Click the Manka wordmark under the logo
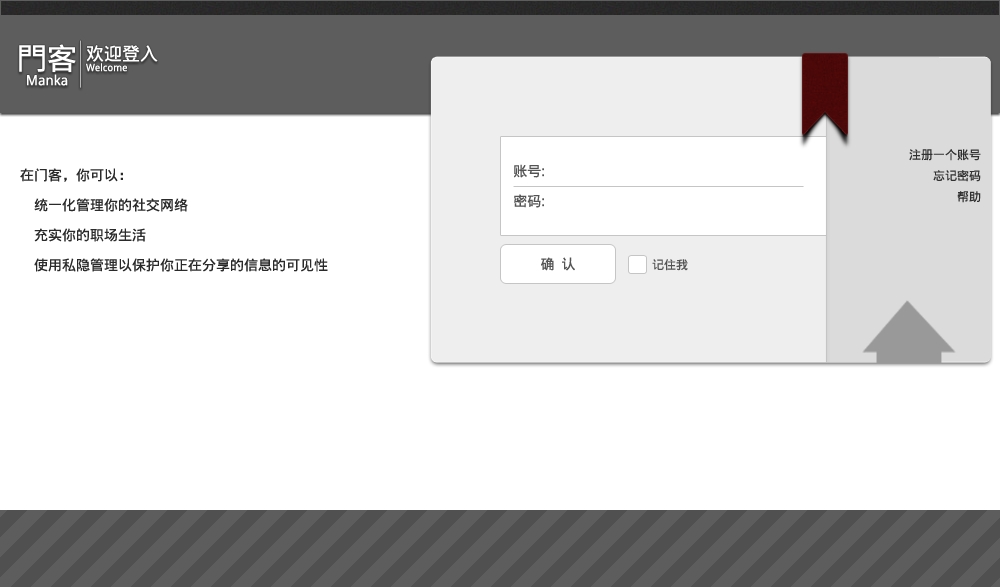Image resolution: width=1000 pixels, height=587 pixels. tap(46, 81)
